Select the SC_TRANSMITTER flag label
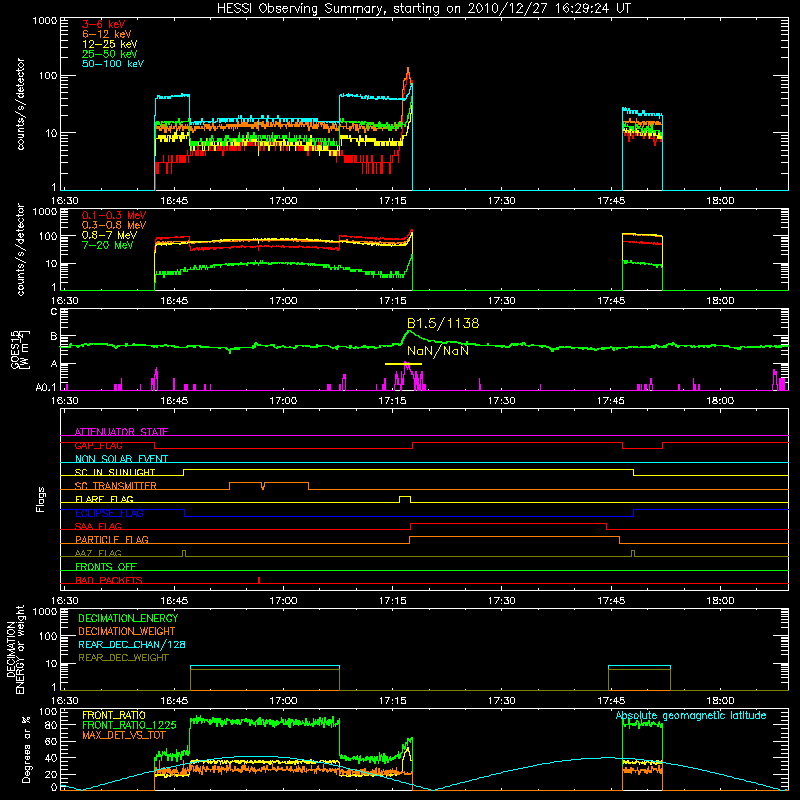Image resolution: width=800 pixels, height=800 pixels. [x=116, y=486]
